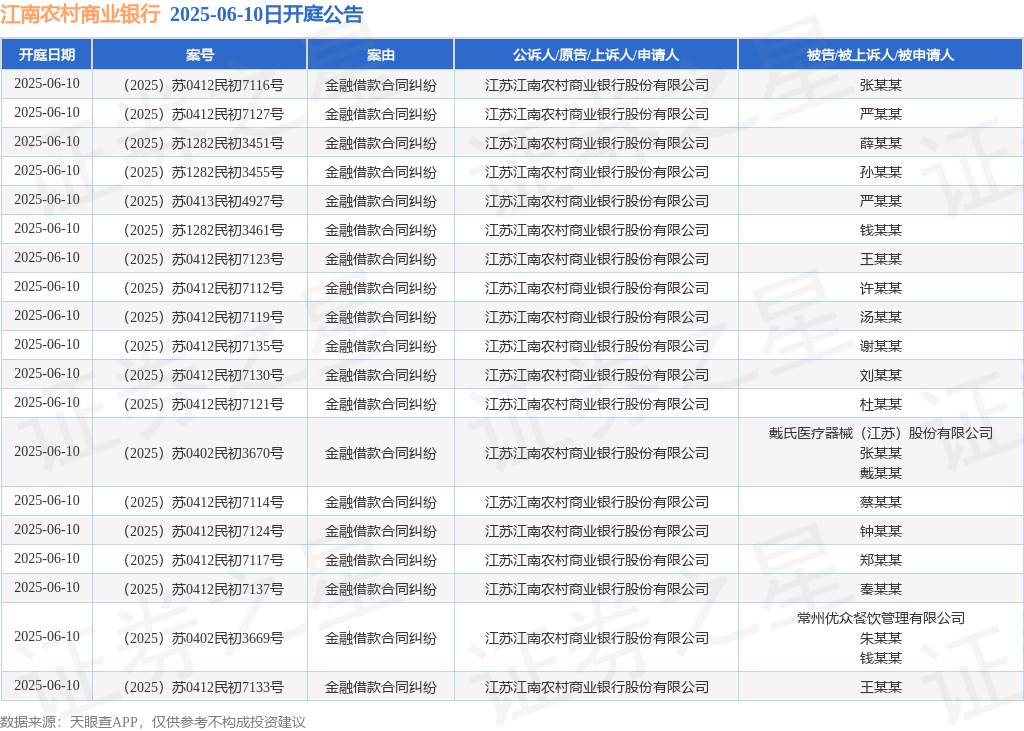Click defendant 朱某某
Viewport: 1024px width, 731px height.
tap(880, 638)
